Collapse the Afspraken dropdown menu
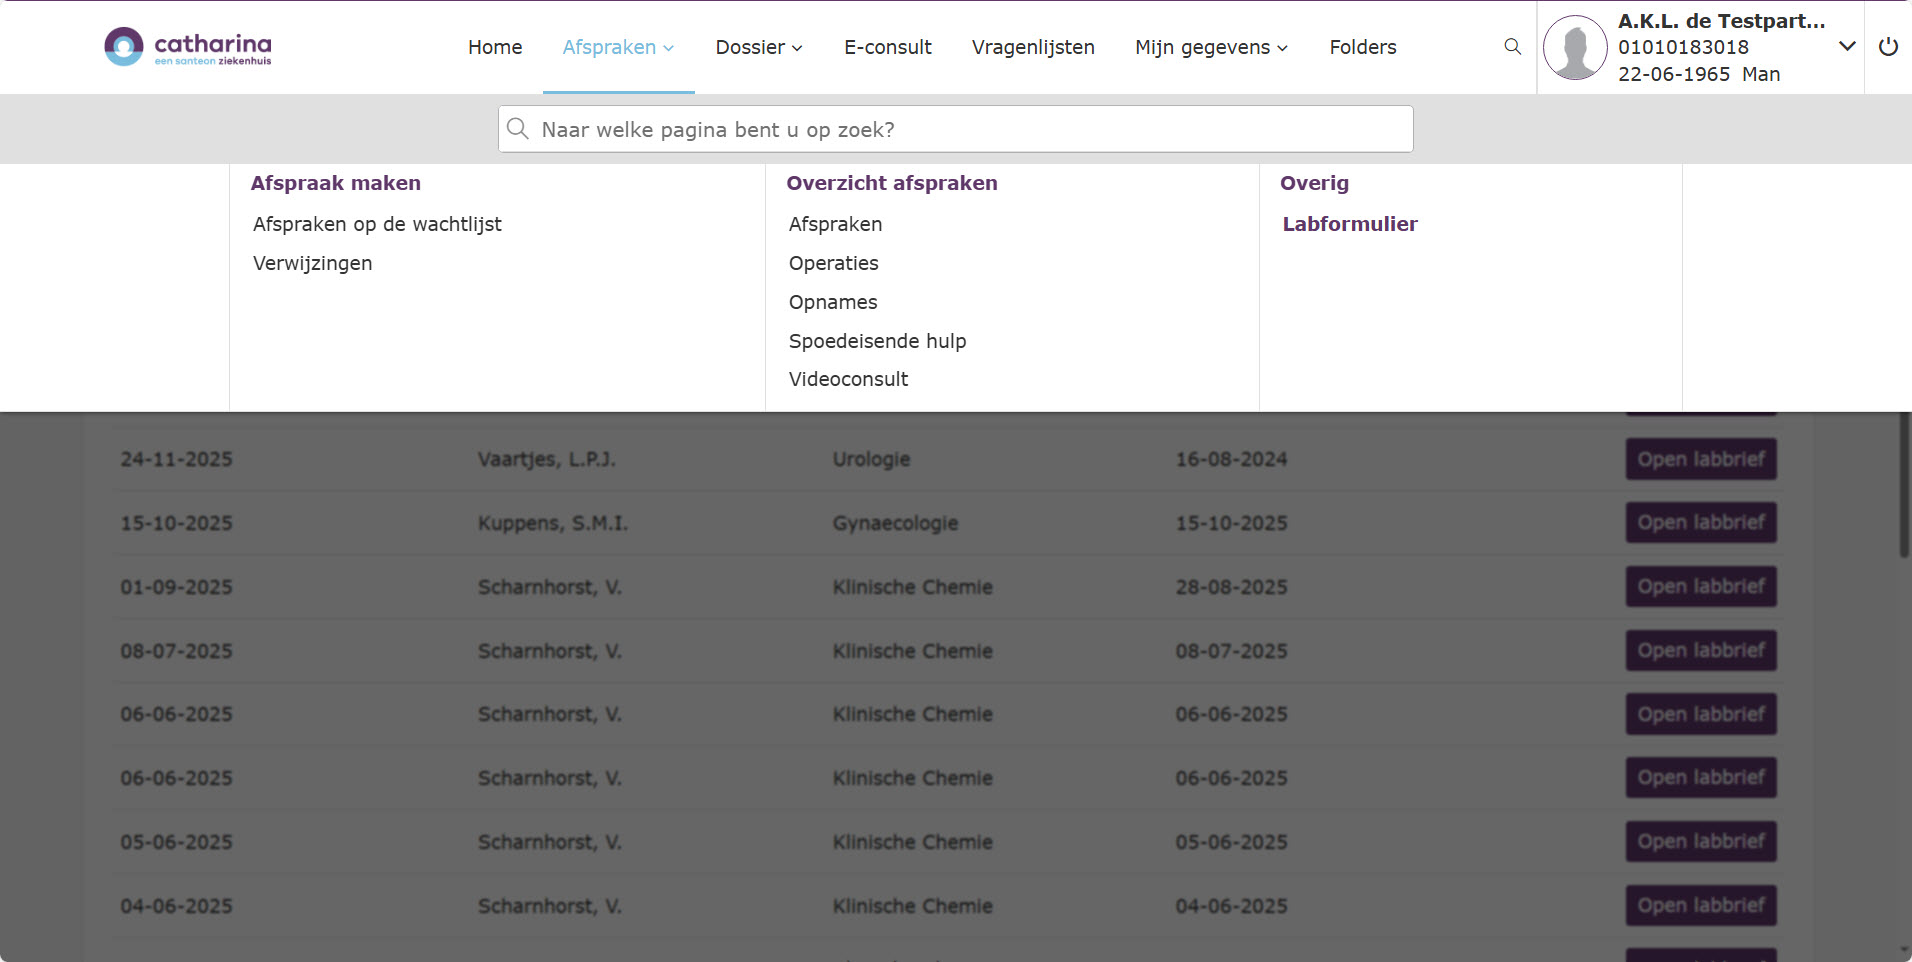The image size is (1912, 962). 618,47
